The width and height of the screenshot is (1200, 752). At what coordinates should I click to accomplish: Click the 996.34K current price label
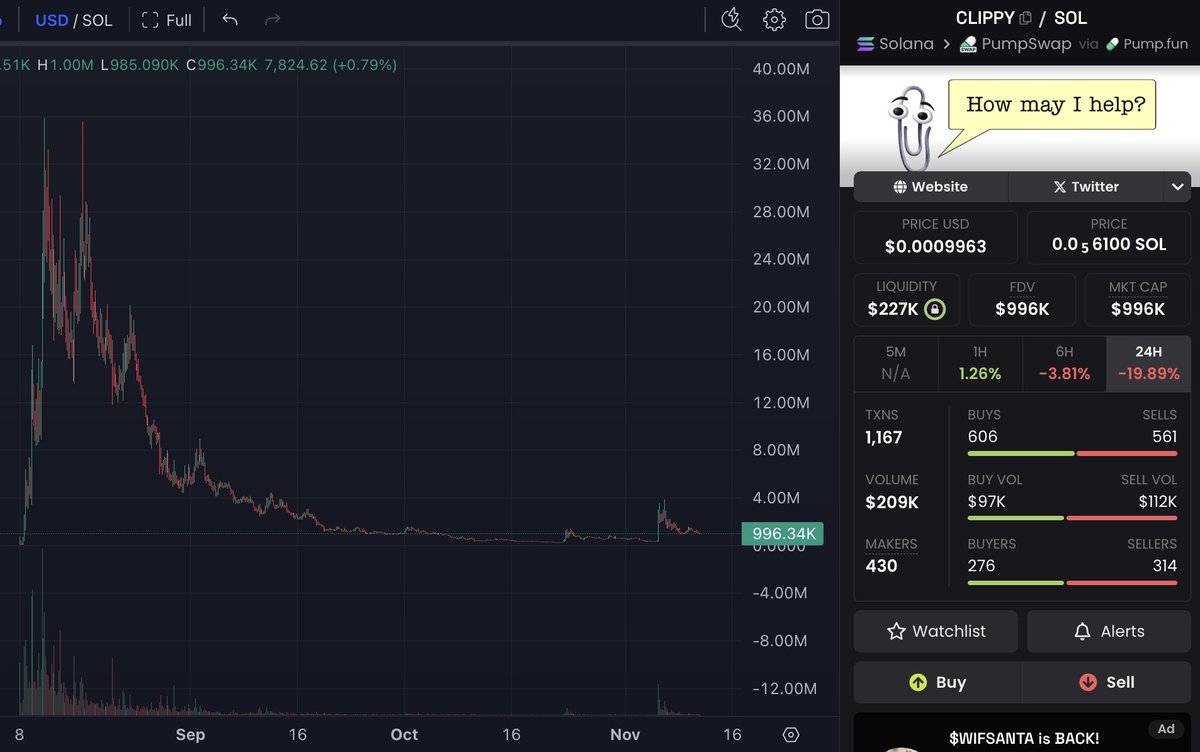coord(781,534)
